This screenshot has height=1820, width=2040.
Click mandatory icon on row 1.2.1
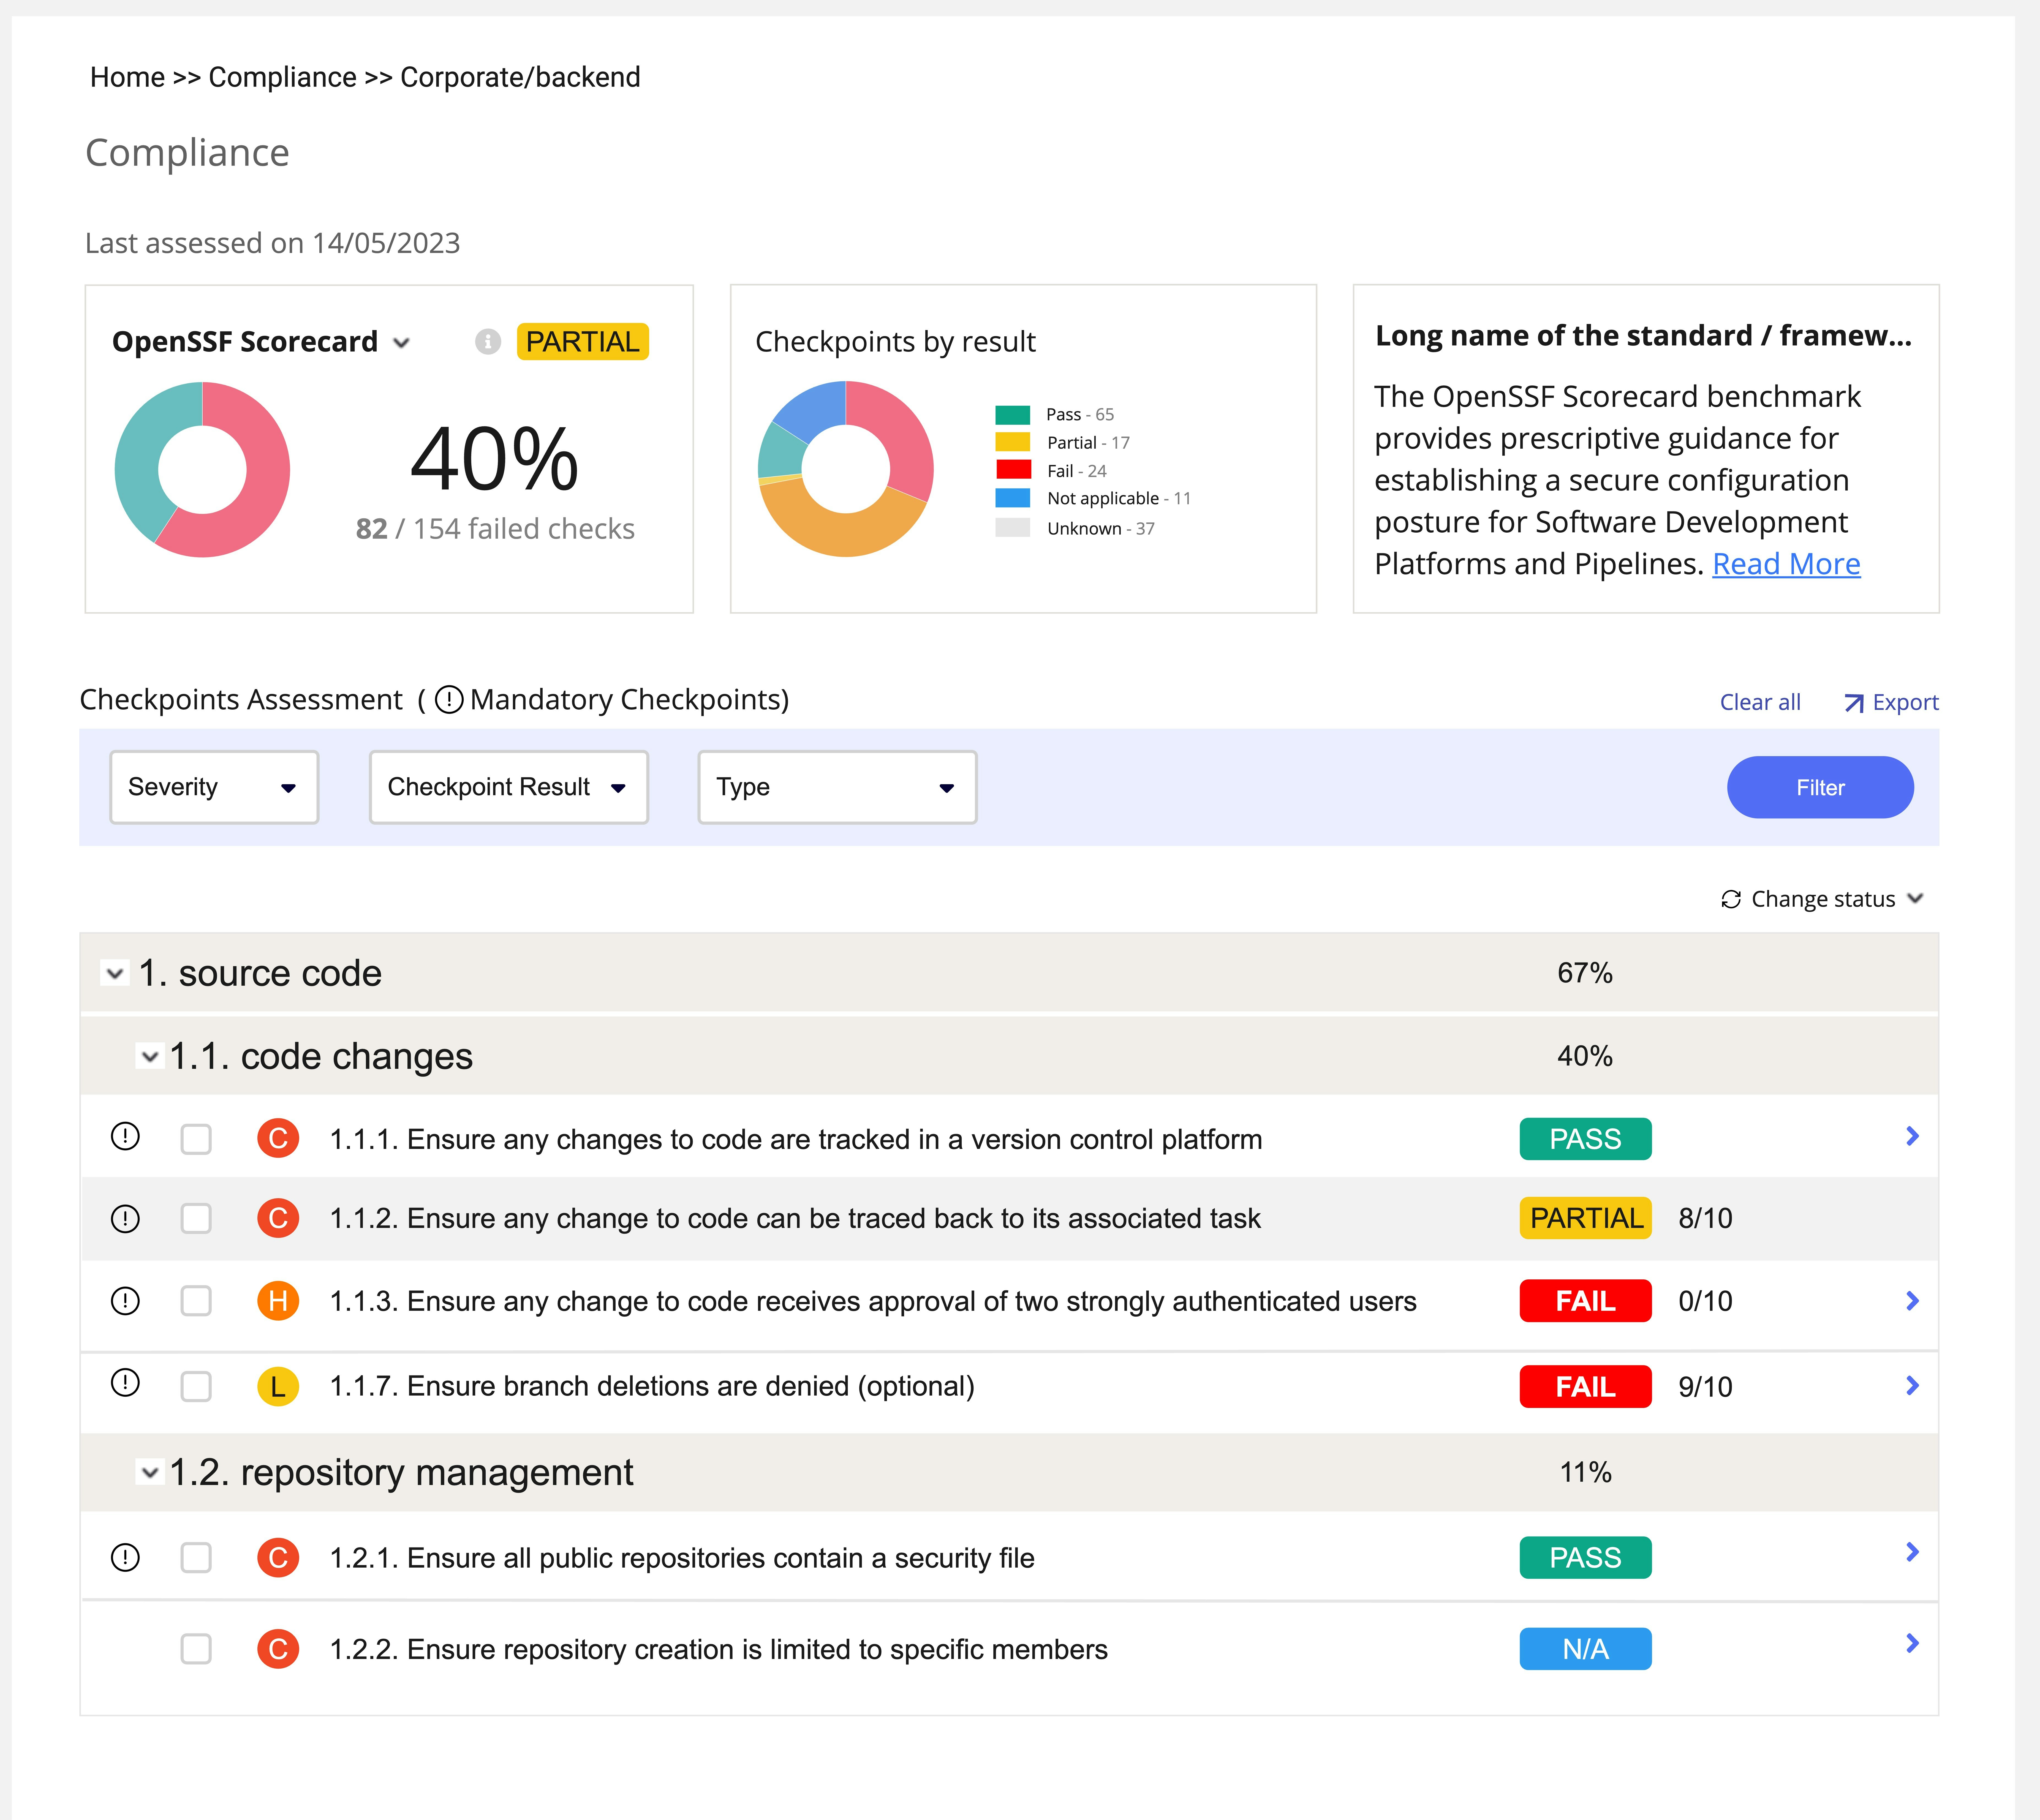[x=125, y=1557]
